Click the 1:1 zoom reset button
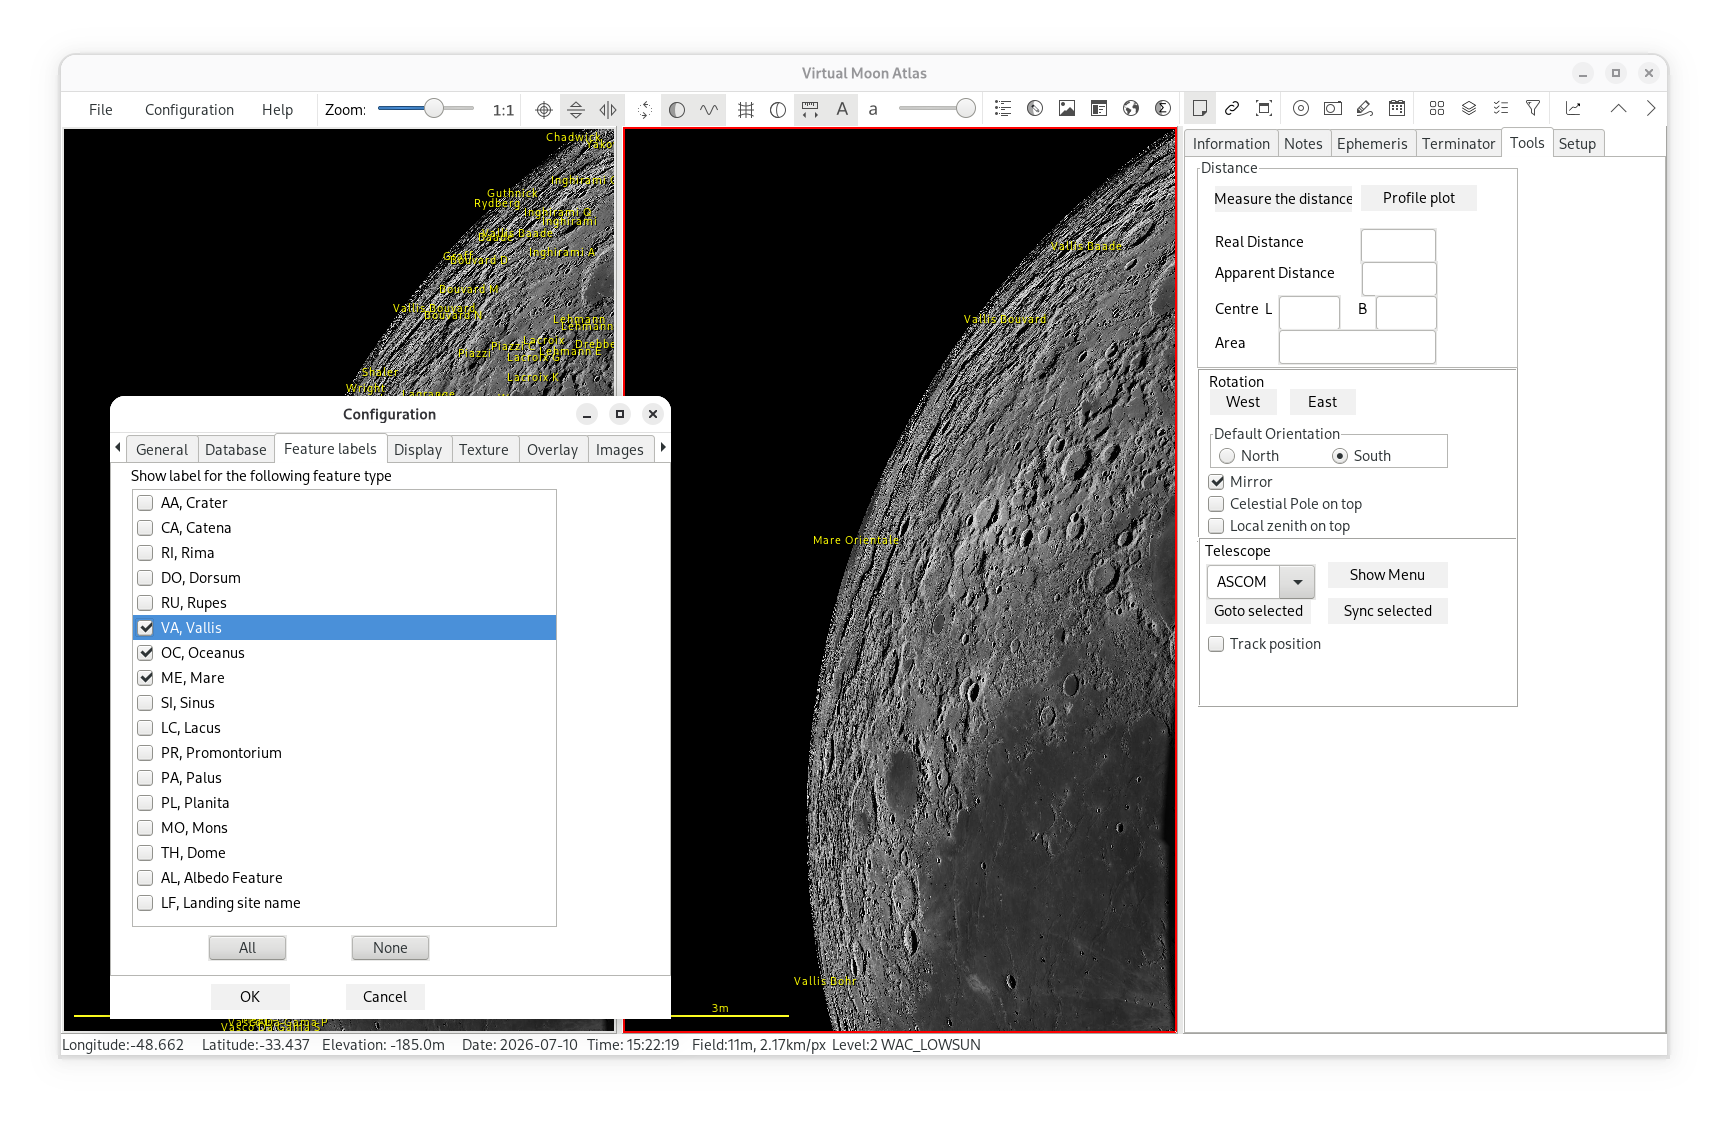This screenshot has height=1122, width=1728. 503,110
